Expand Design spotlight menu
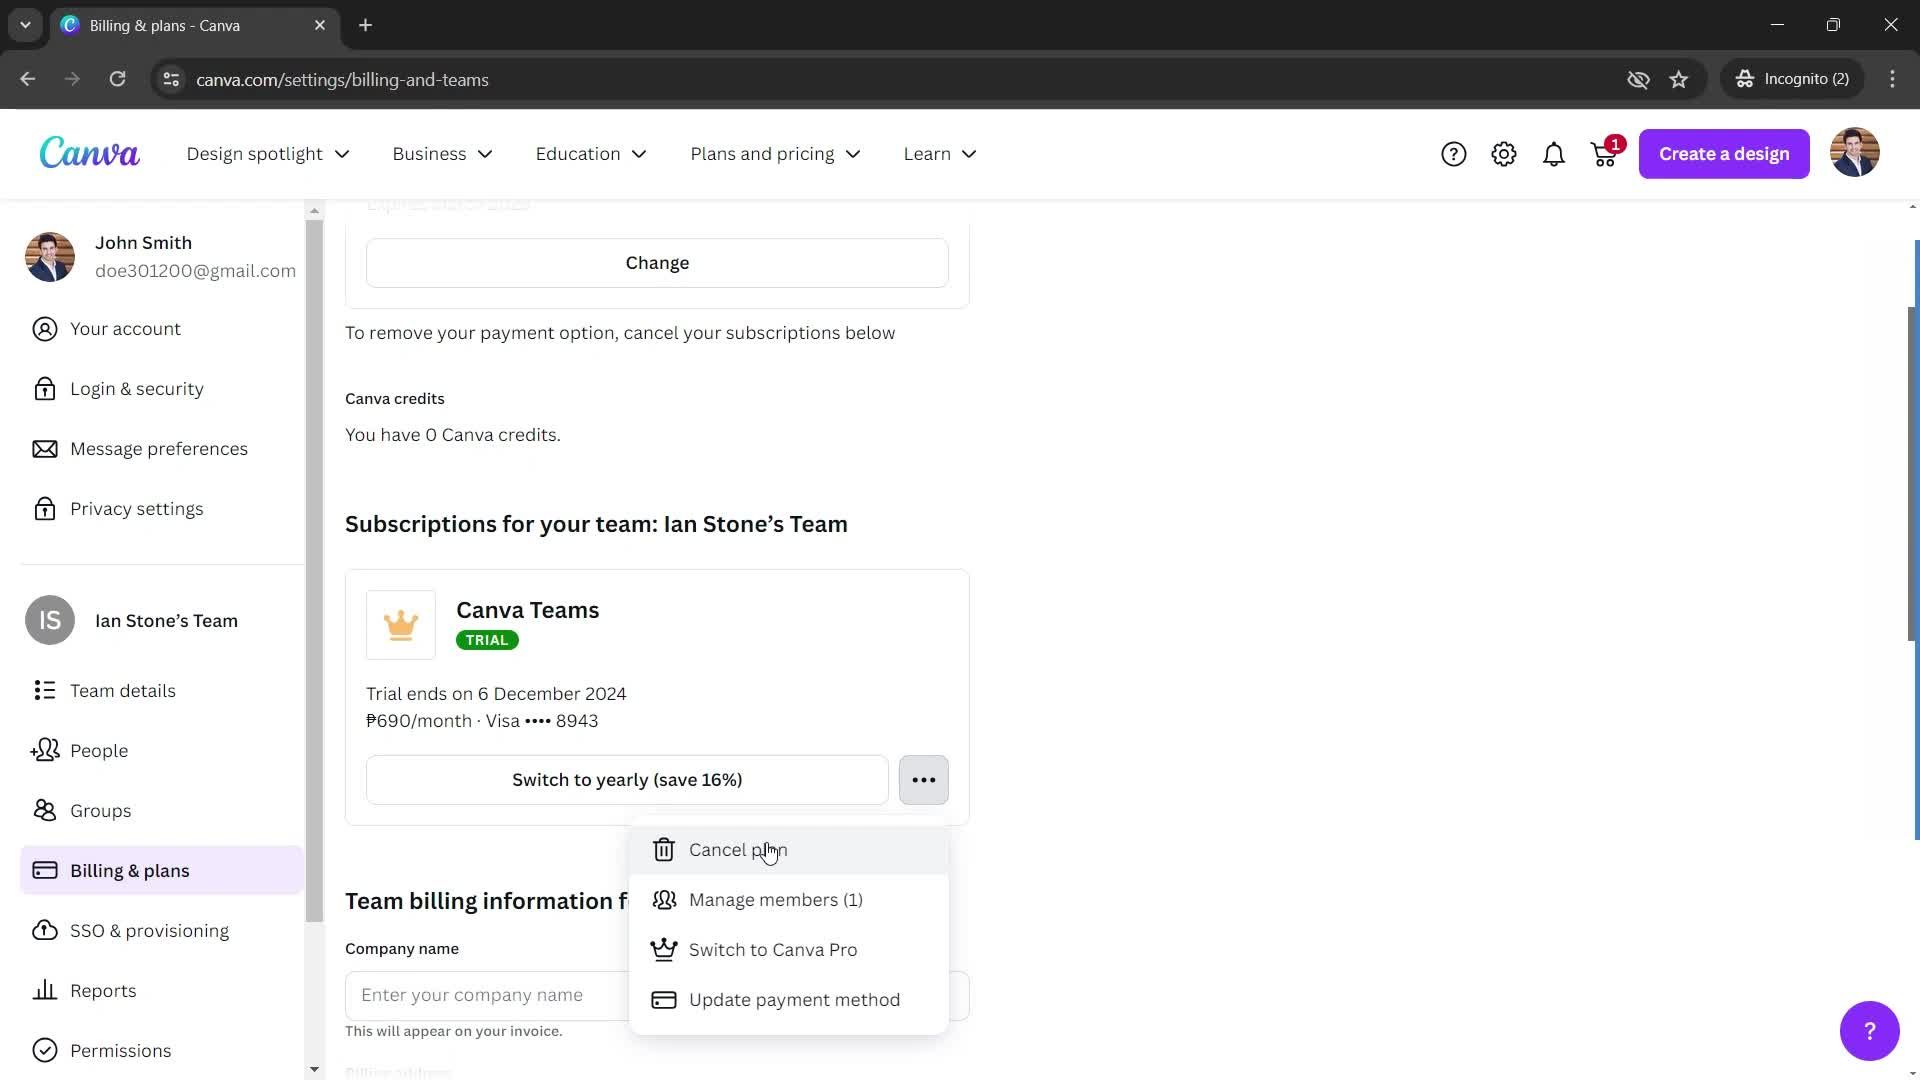1920x1080 pixels. [267, 154]
